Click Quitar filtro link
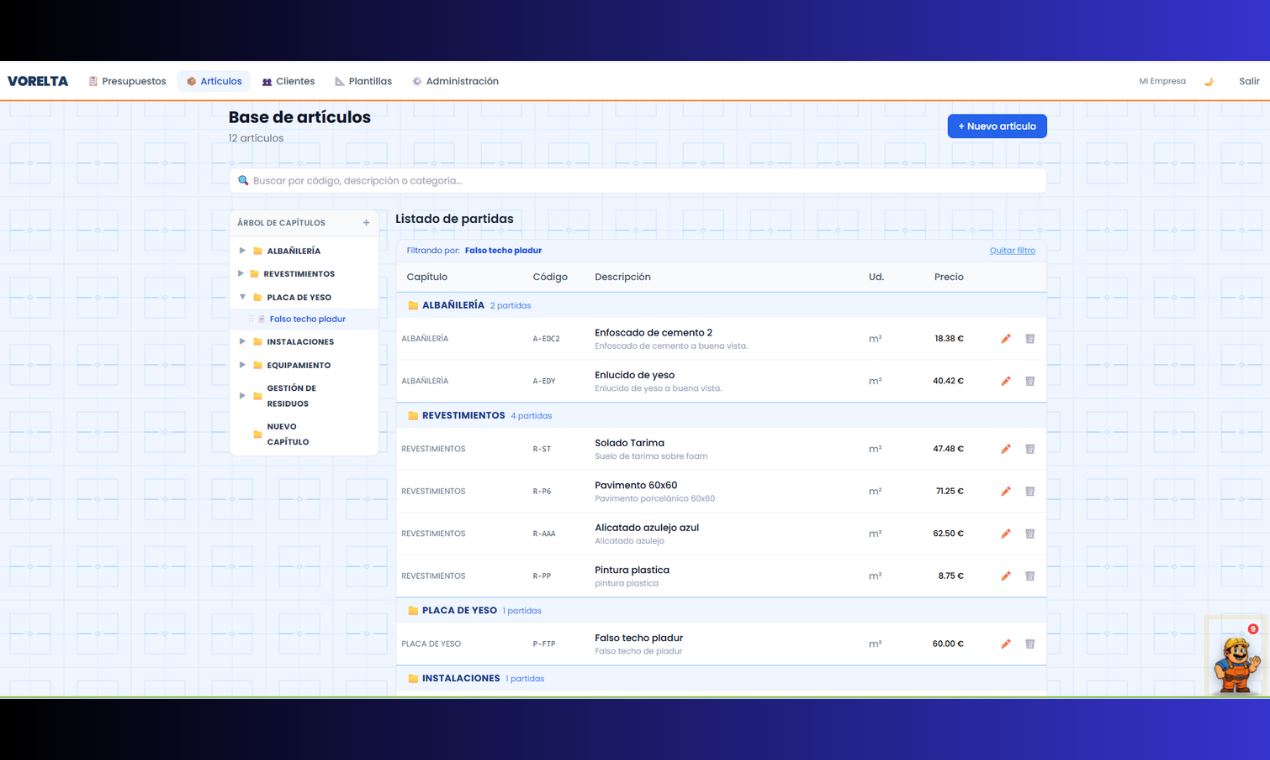This screenshot has width=1270, height=760. [x=1012, y=251]
